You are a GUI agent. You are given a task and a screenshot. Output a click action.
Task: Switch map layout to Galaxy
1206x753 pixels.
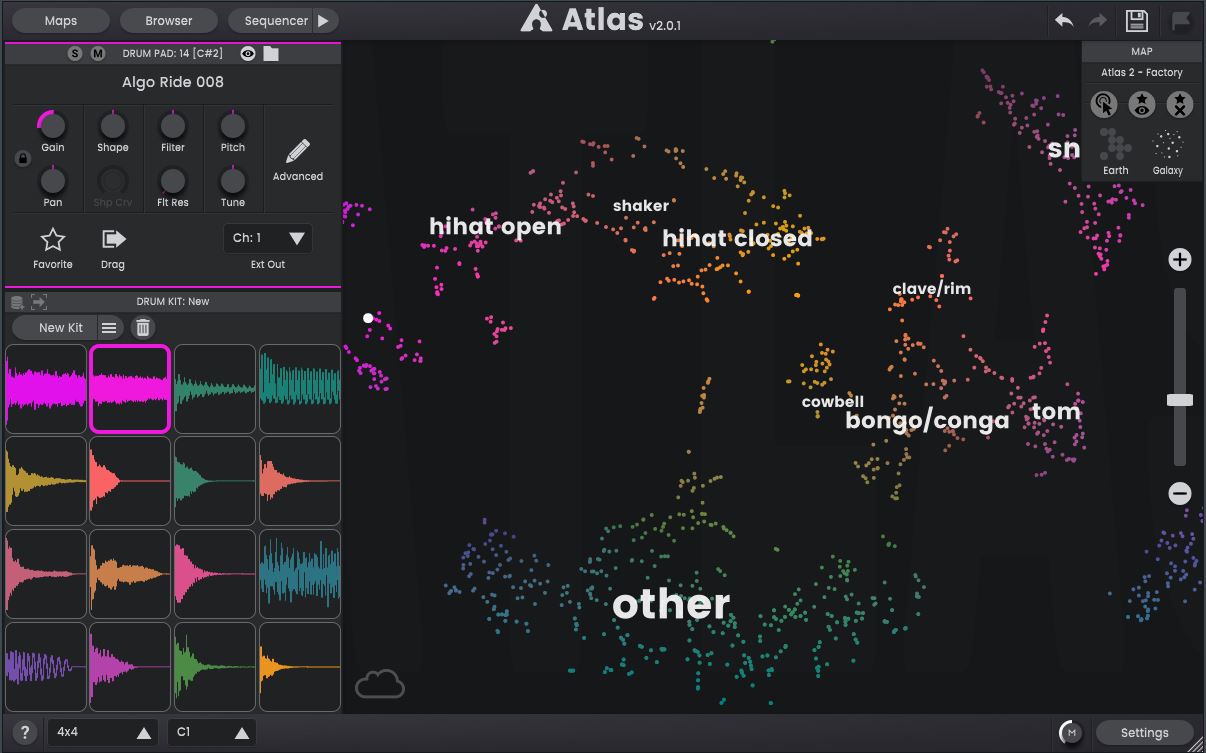(x=1168, y=152)
